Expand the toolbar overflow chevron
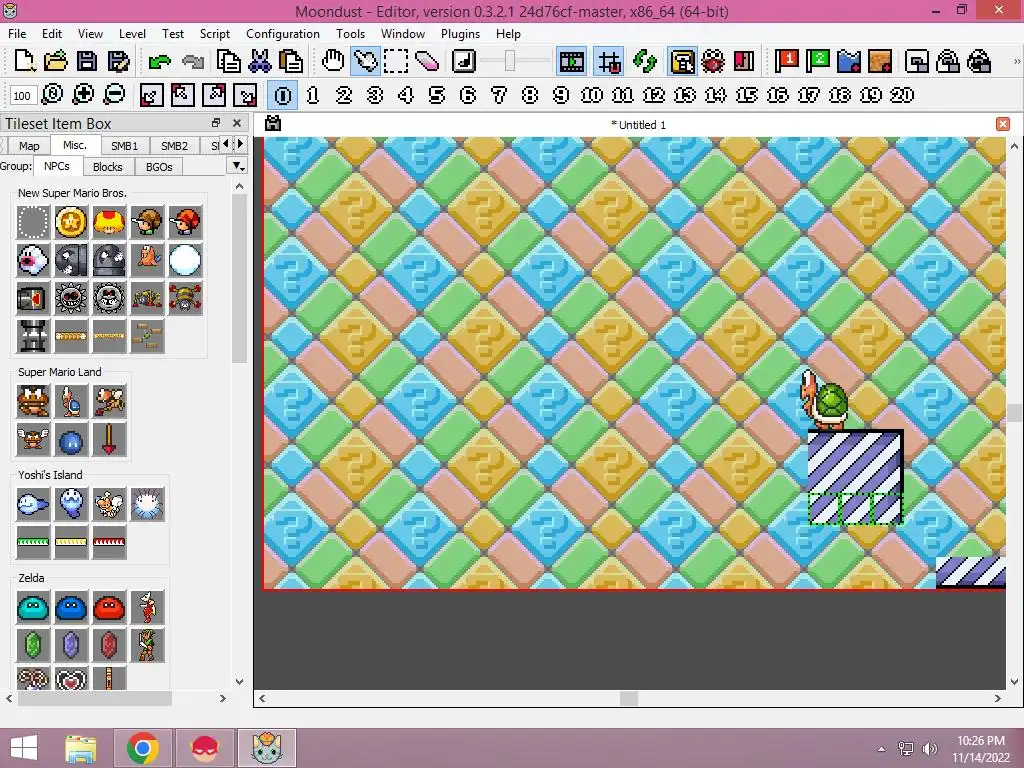Viewport: 1024px width, 768px height. [x=1016, y=61]
